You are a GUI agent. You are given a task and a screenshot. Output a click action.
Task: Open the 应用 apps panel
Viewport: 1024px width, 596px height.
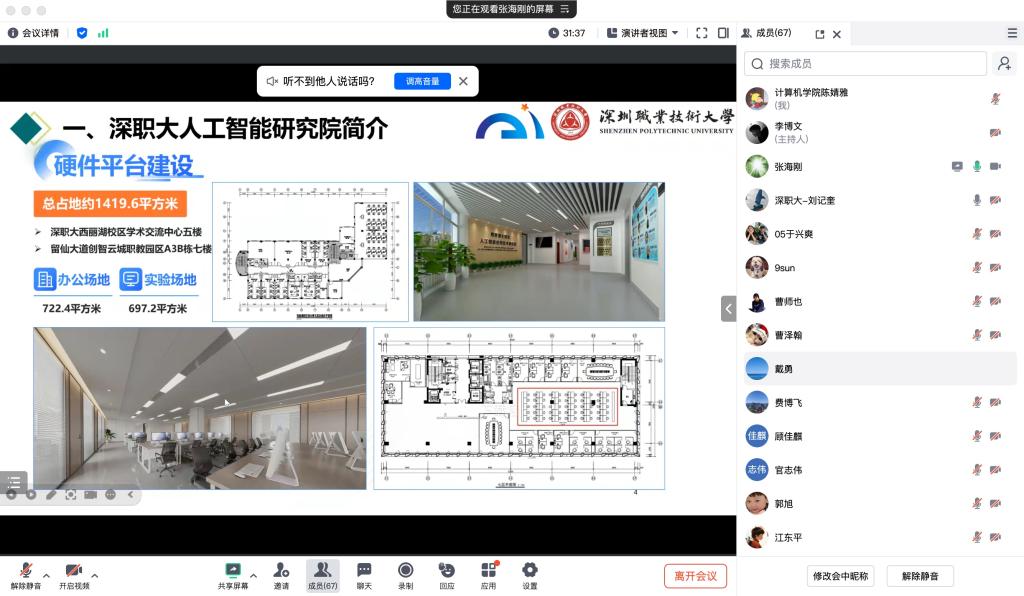click(x=488, y=575)
